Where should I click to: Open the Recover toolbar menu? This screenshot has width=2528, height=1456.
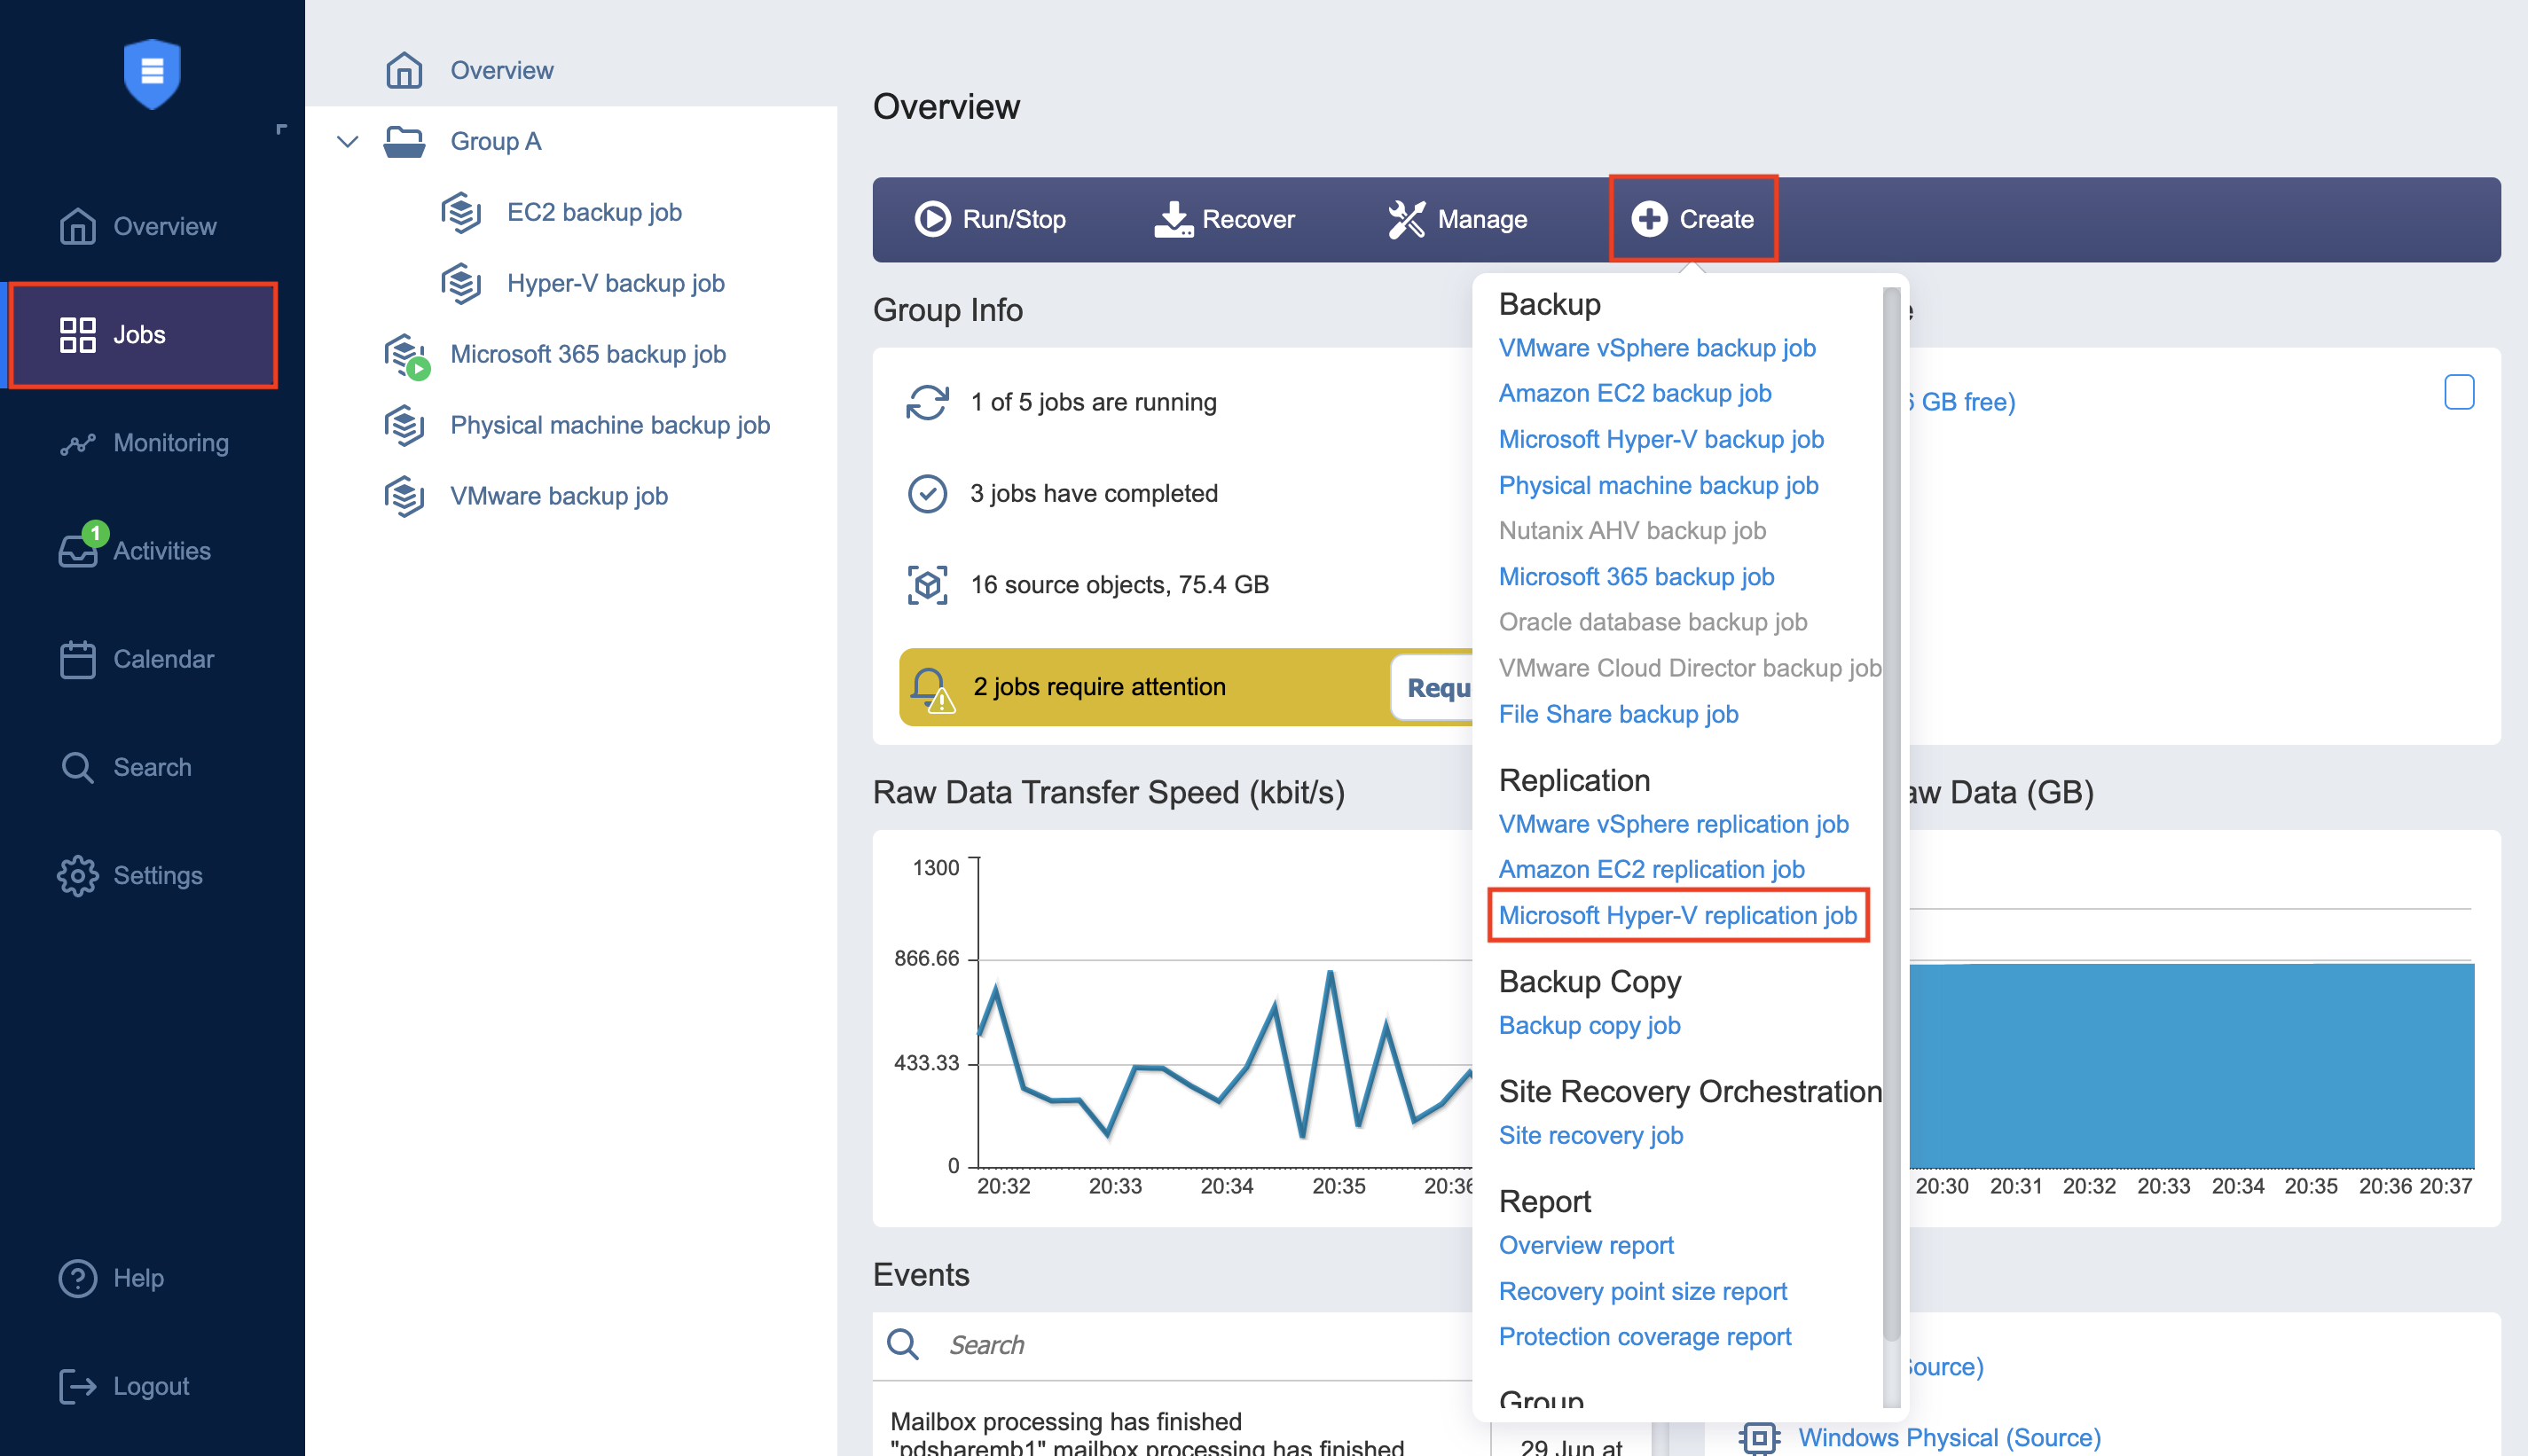pos(1224,219)
